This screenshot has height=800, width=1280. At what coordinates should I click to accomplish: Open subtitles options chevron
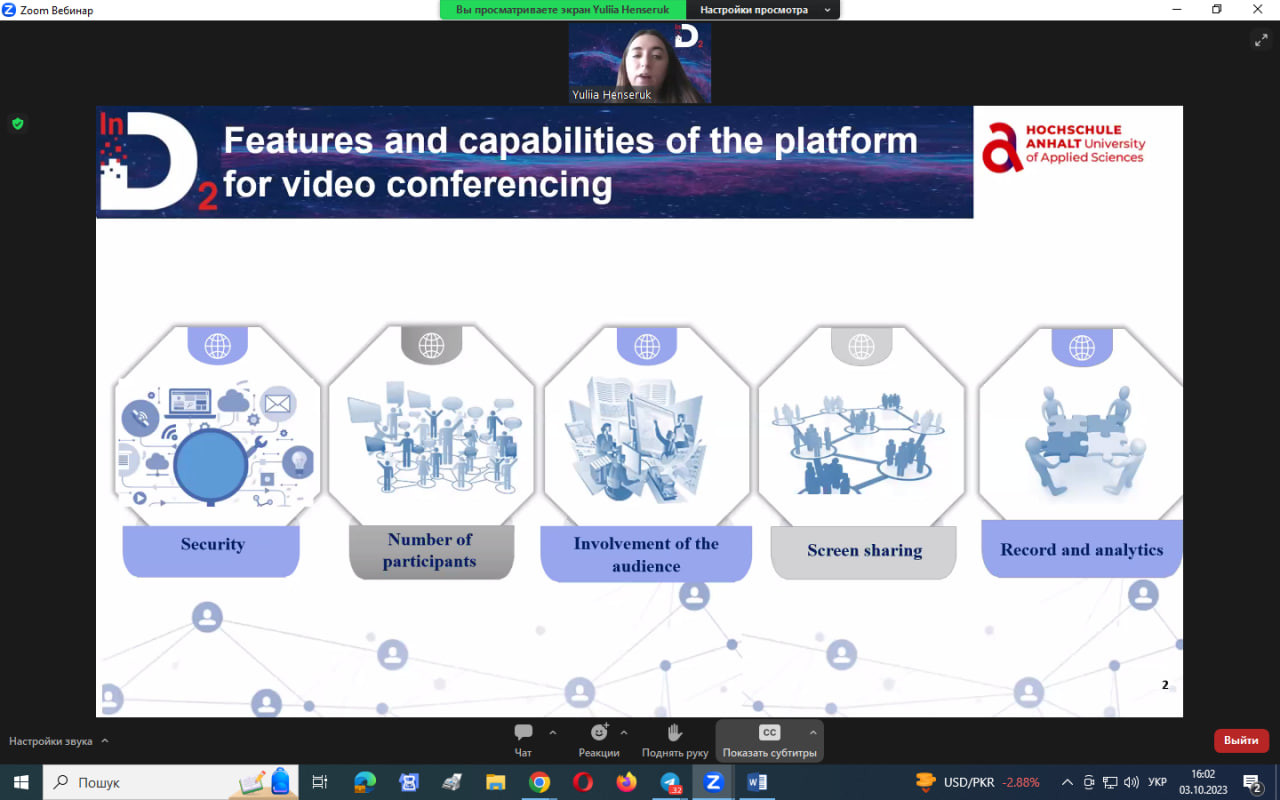(813, 732)
